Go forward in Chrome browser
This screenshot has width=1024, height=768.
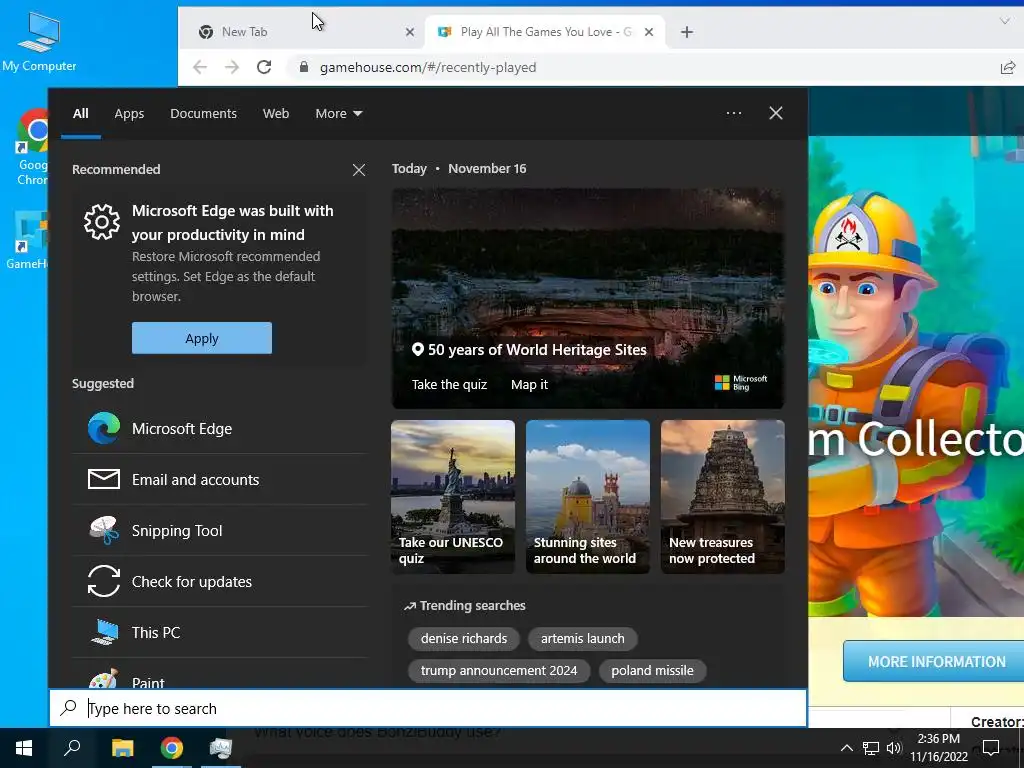pos(232,67)
